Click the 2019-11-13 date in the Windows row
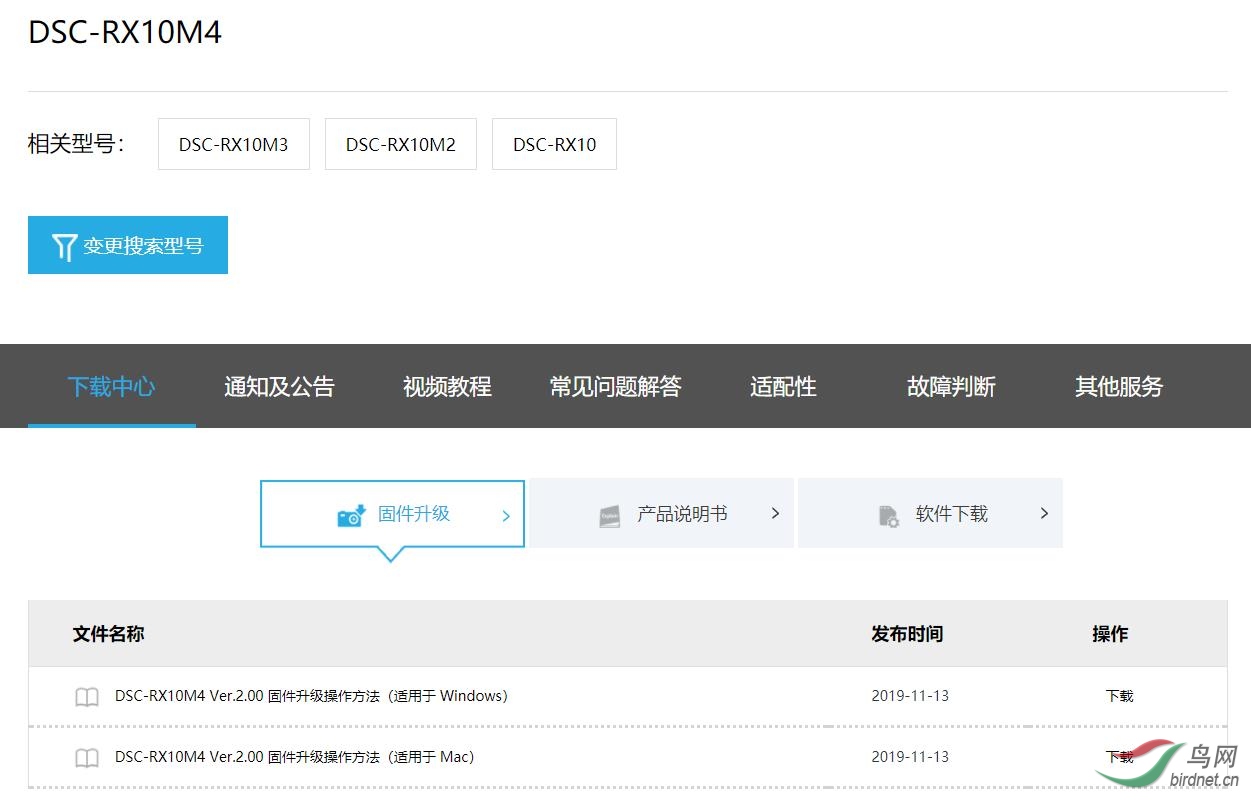Viewport: 1251px width, 805px height. click(x=910, y=696)
